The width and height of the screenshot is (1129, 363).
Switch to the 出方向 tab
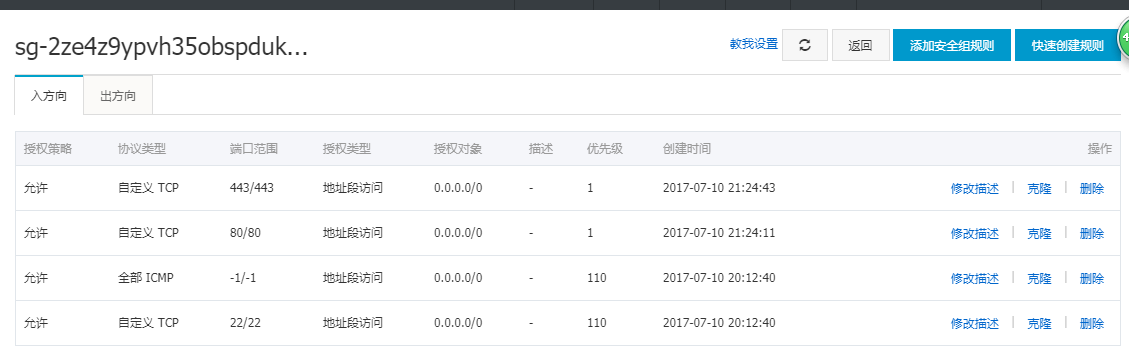[118, 96]
